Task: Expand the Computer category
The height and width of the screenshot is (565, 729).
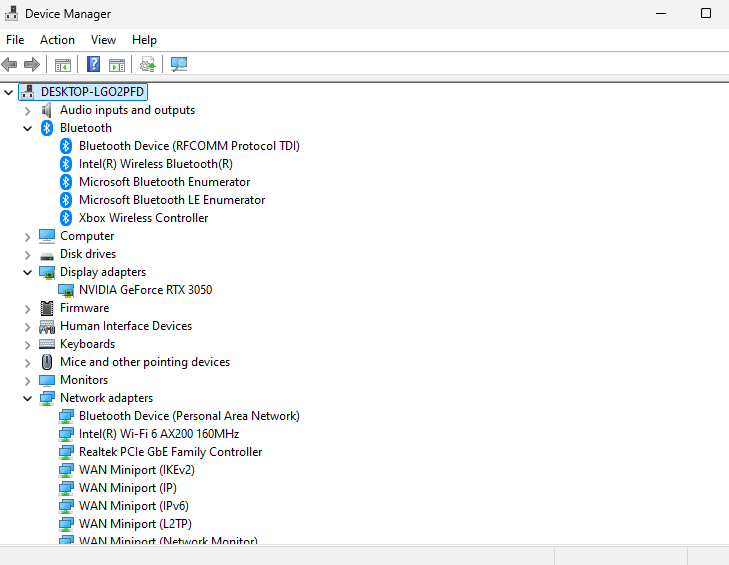Action: tap(27, 237)
